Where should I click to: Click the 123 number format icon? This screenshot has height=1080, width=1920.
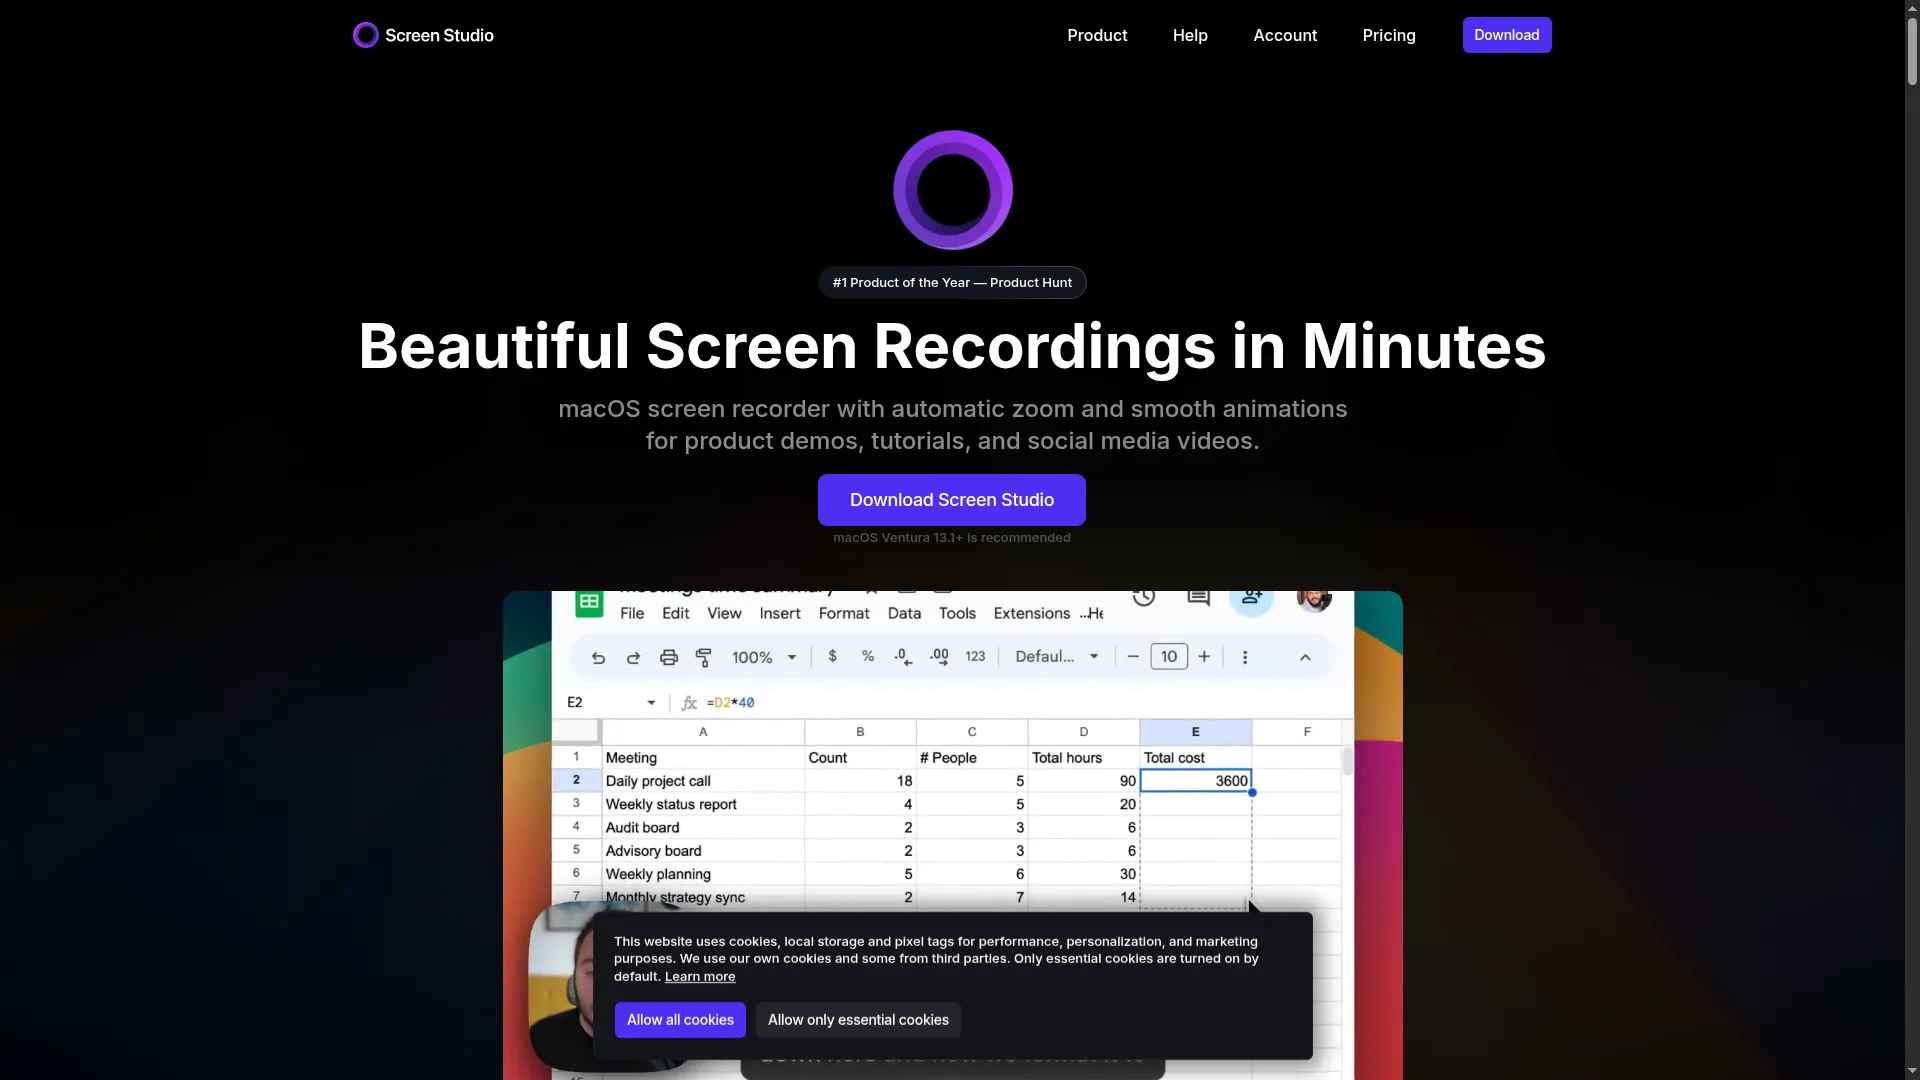(975, 656)
